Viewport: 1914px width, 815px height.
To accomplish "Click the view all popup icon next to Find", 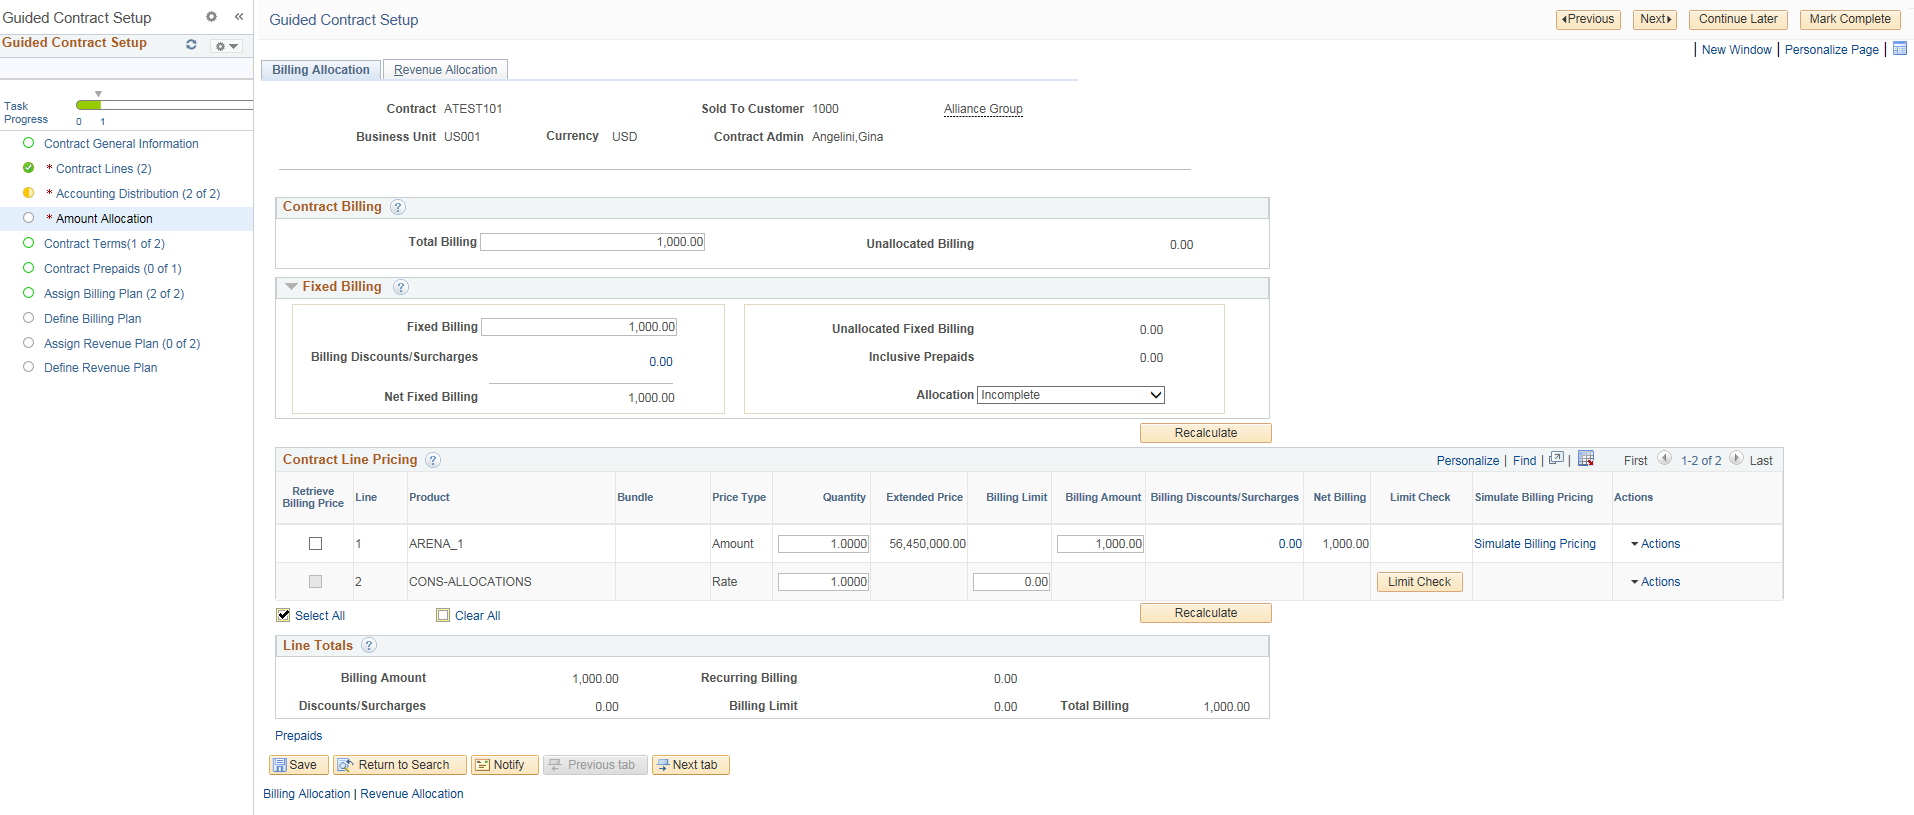I will point(1556,459).
